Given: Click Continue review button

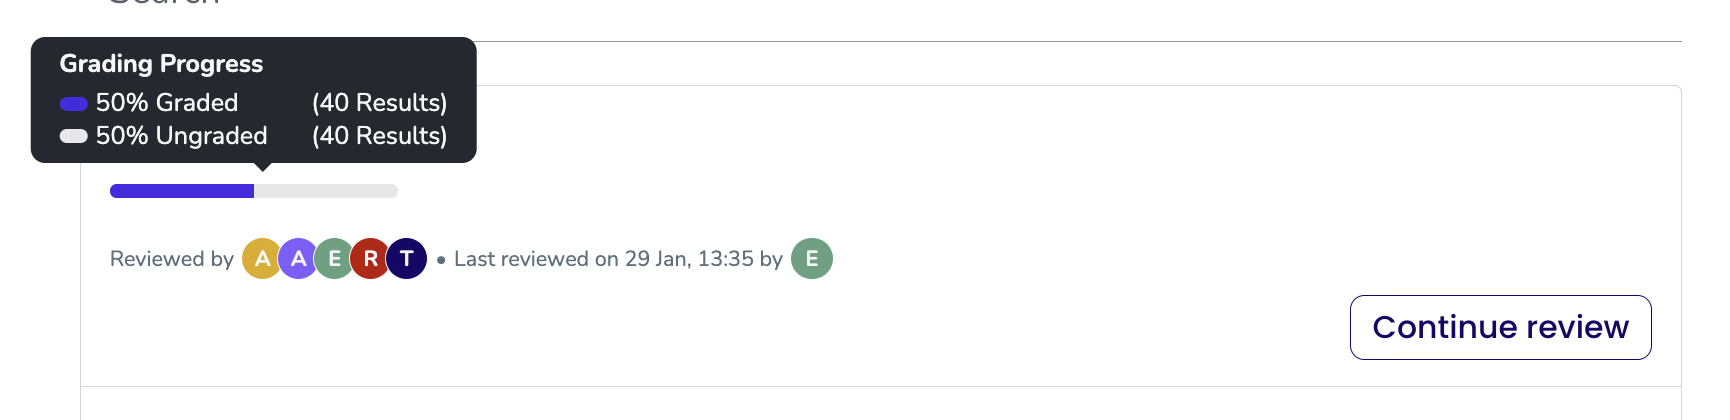Looking at the screenshot, I should (x=1500, y=327).
